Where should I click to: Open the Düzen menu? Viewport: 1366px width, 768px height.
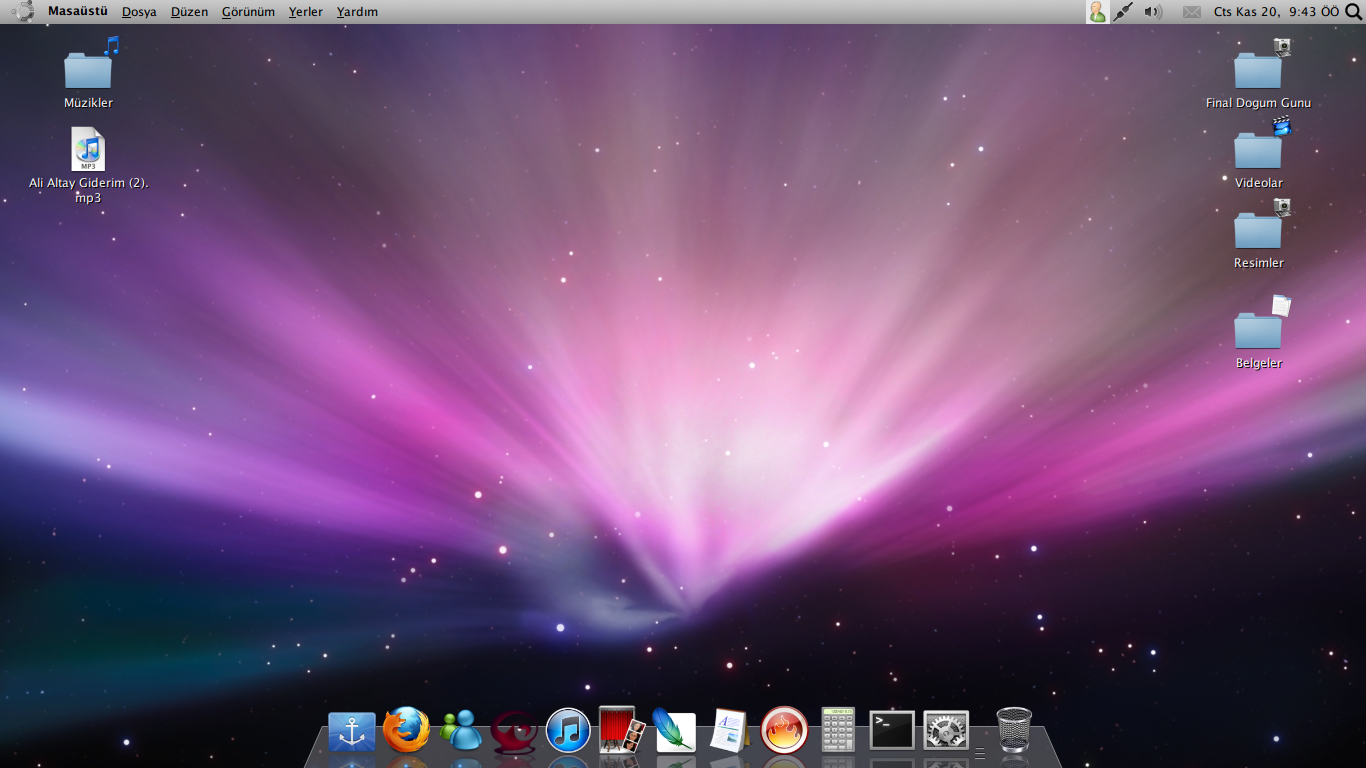[189, 12]
